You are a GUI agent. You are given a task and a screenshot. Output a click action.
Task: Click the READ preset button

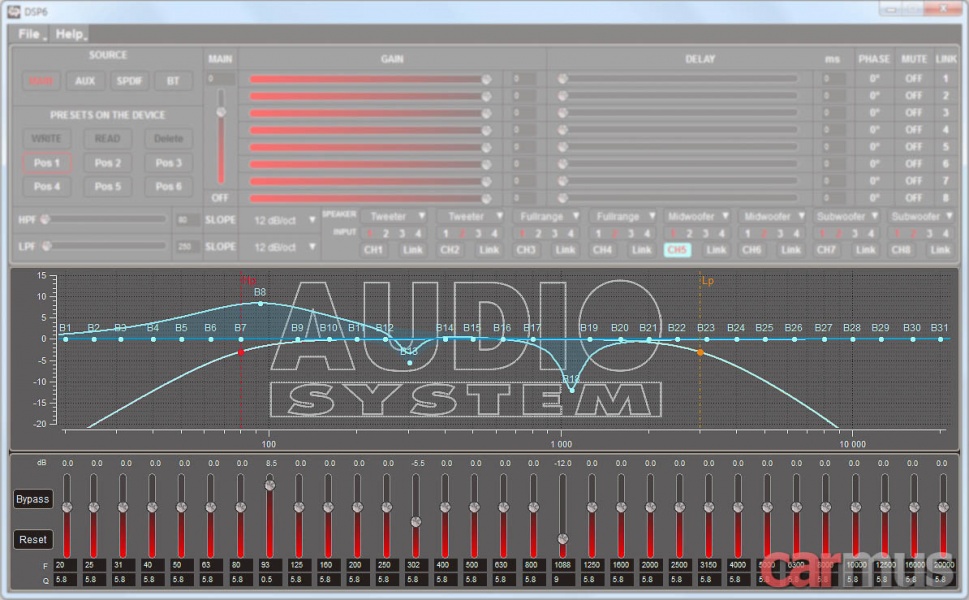(x=108, y=138)
